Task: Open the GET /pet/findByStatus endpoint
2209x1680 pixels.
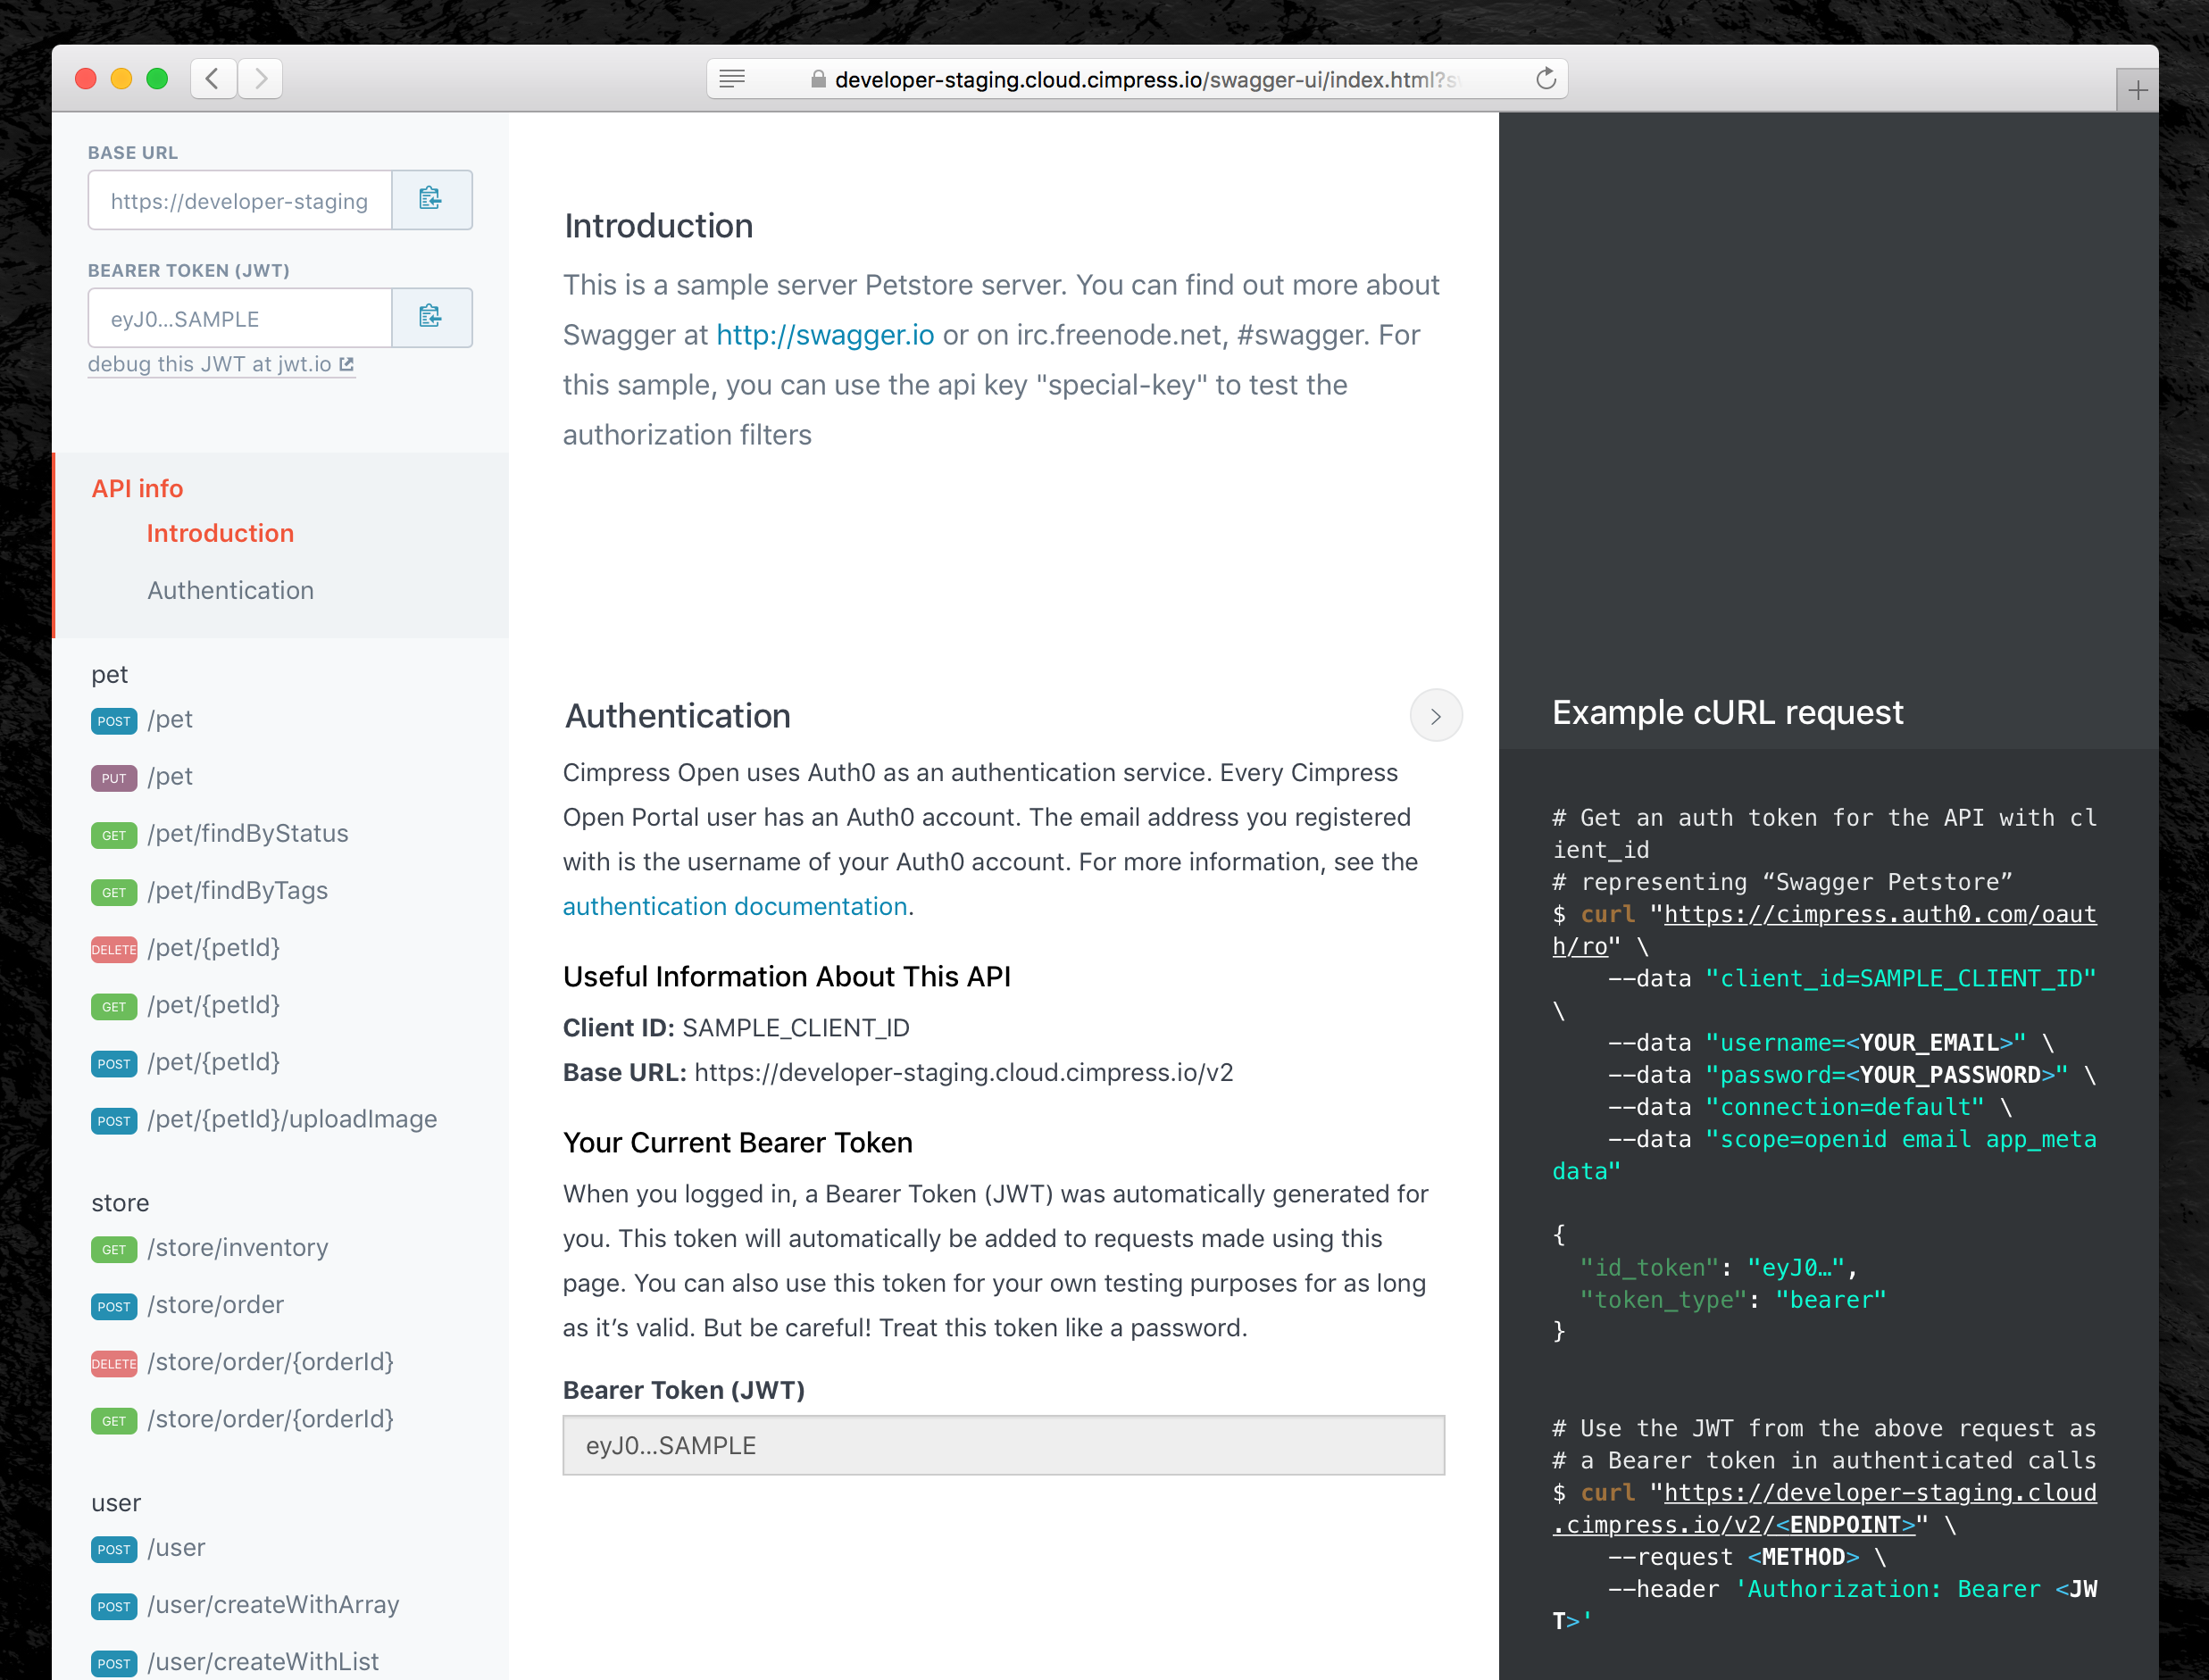Action: click(247, 833)
